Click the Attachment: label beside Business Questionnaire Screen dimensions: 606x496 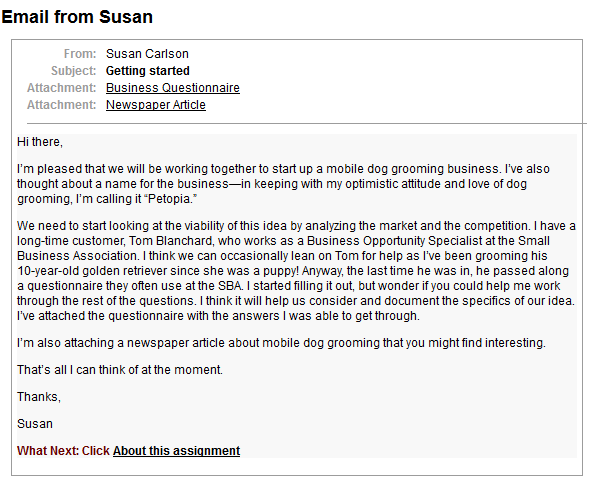point(62,88)
